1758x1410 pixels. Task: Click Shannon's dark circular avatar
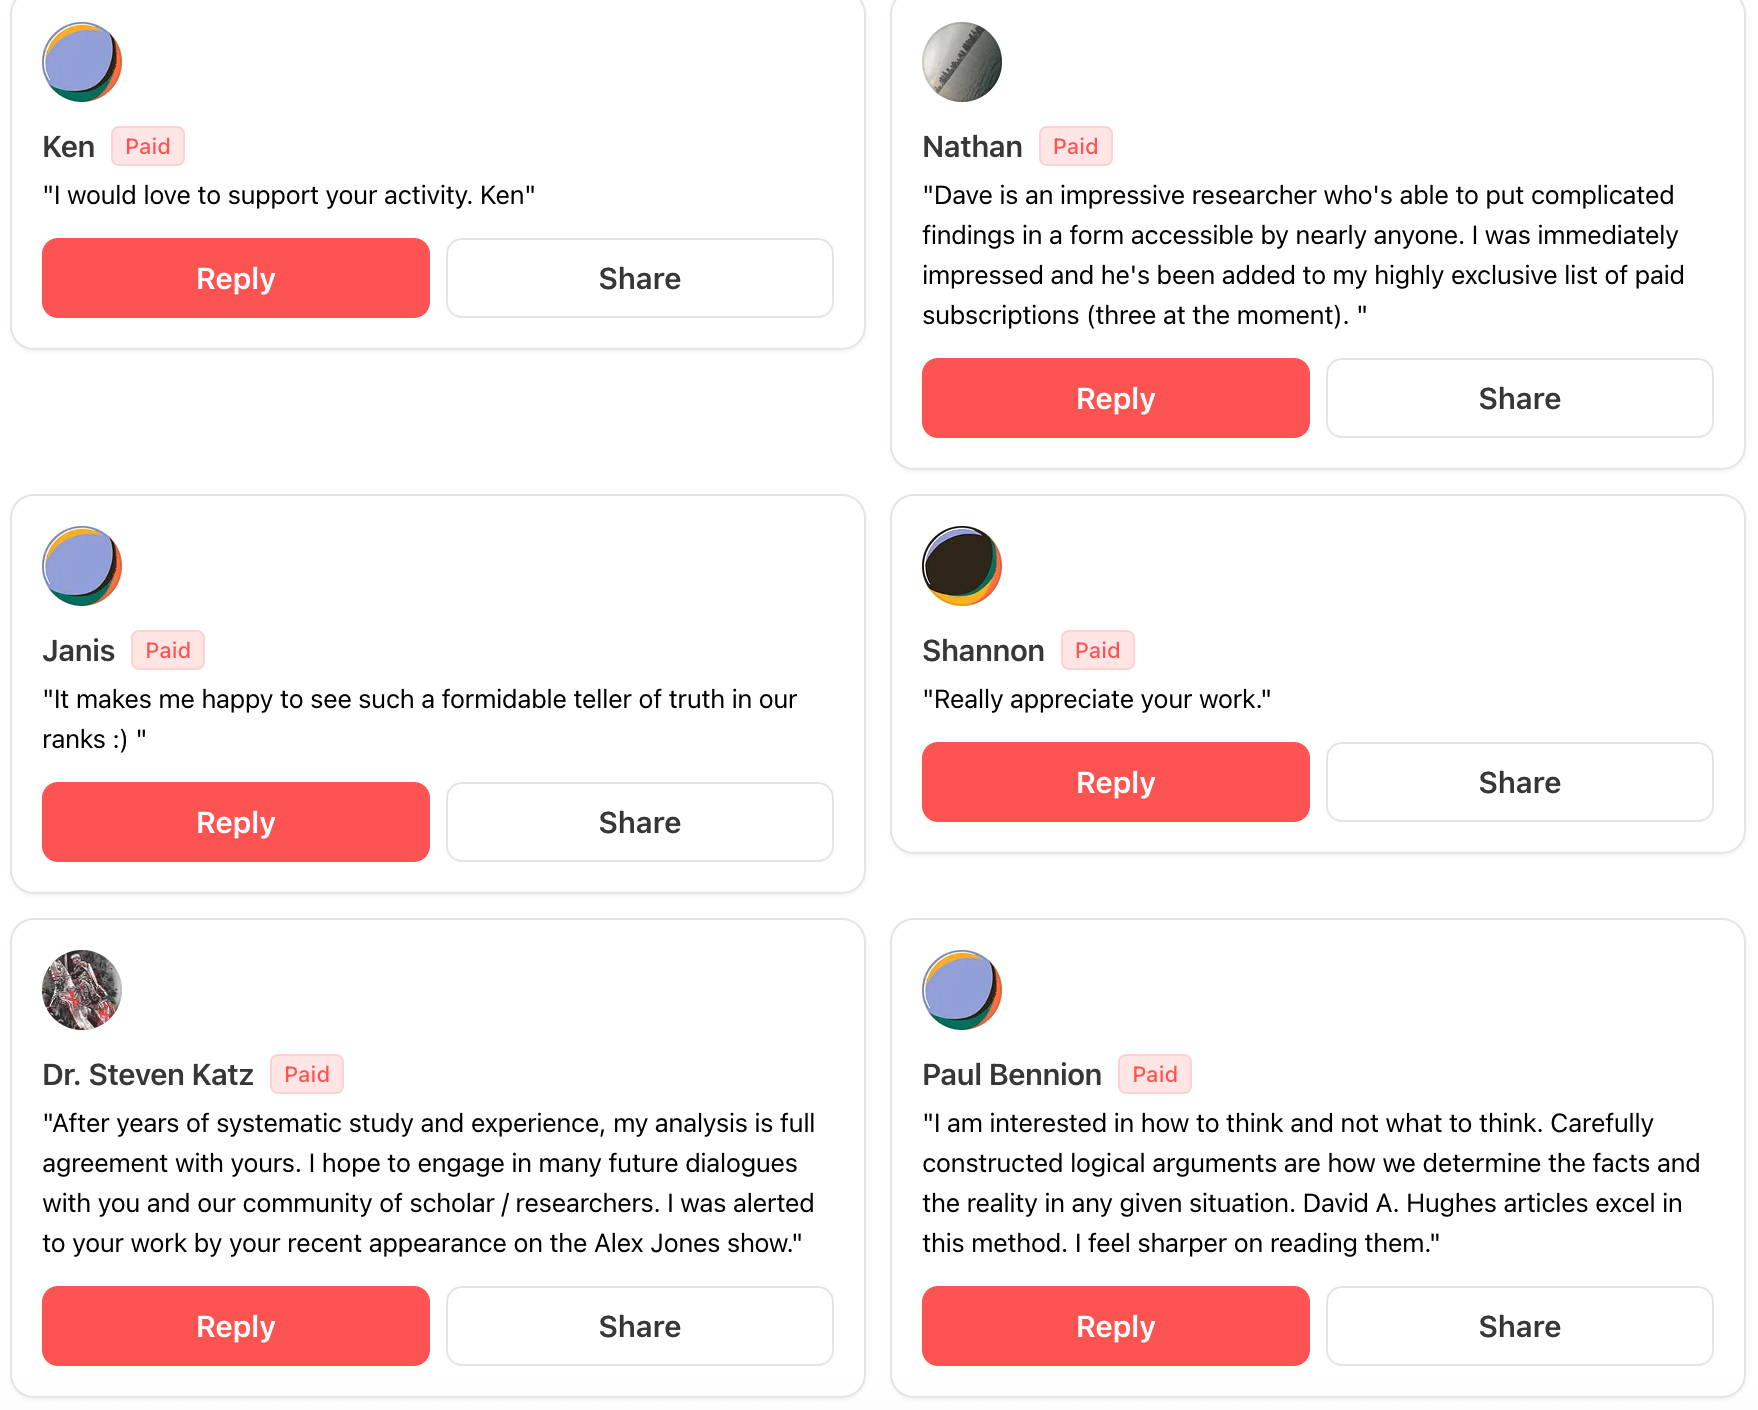point(962,566)
